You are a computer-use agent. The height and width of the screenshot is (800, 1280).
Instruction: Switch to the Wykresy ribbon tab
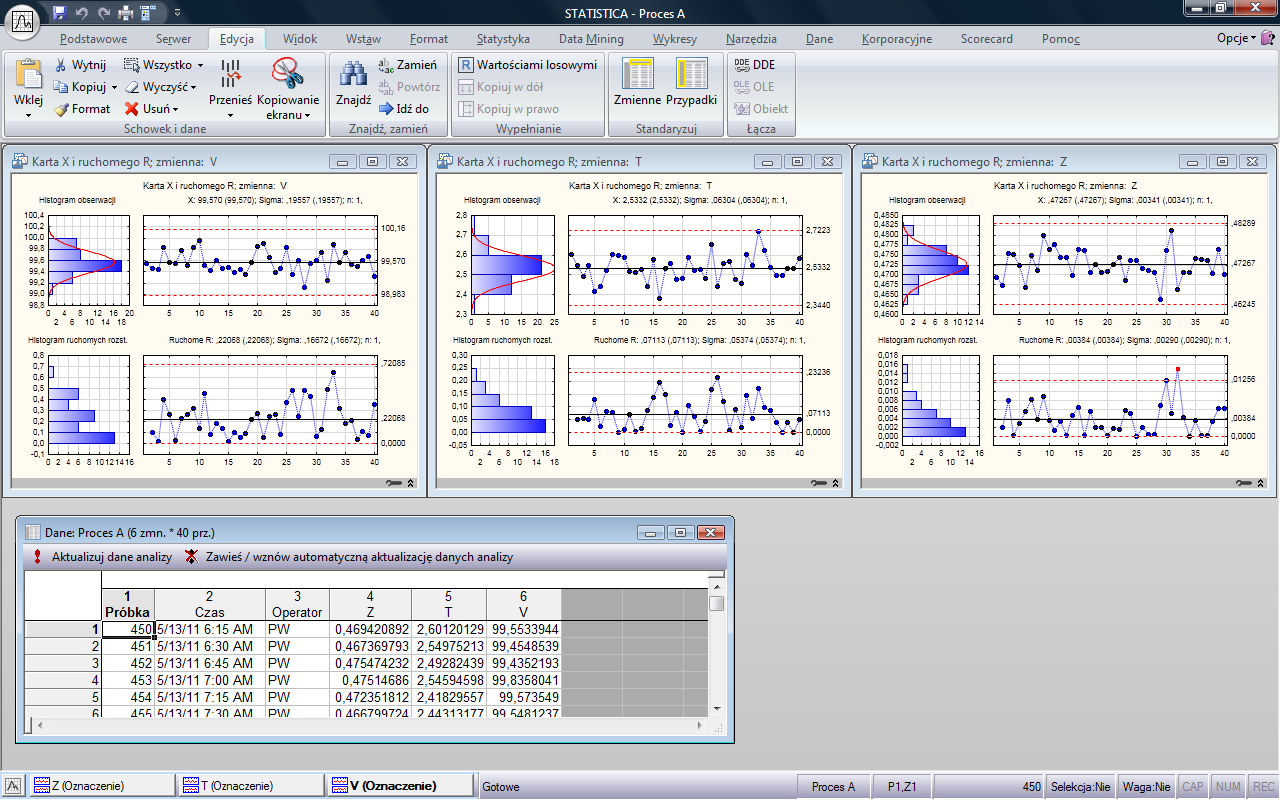675,39
